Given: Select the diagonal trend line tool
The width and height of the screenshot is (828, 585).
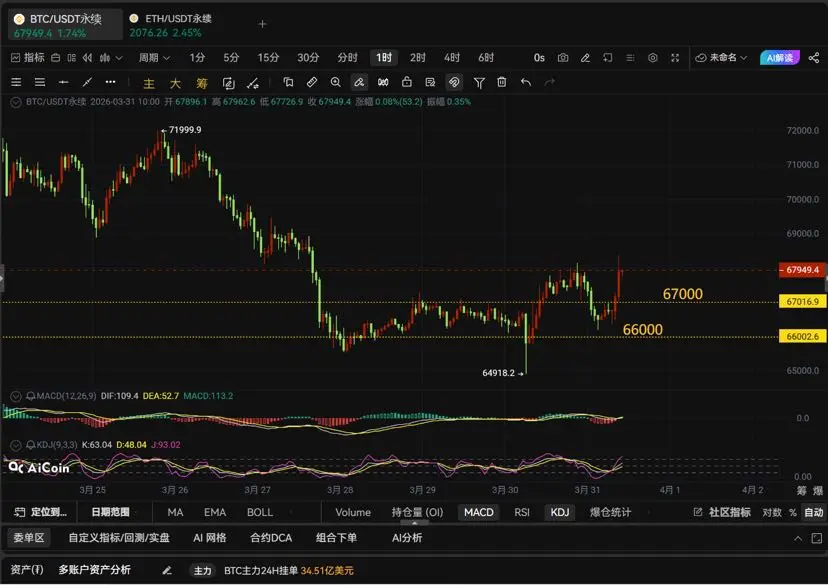Looking at the screenshot, I should (x=87, y=82).
